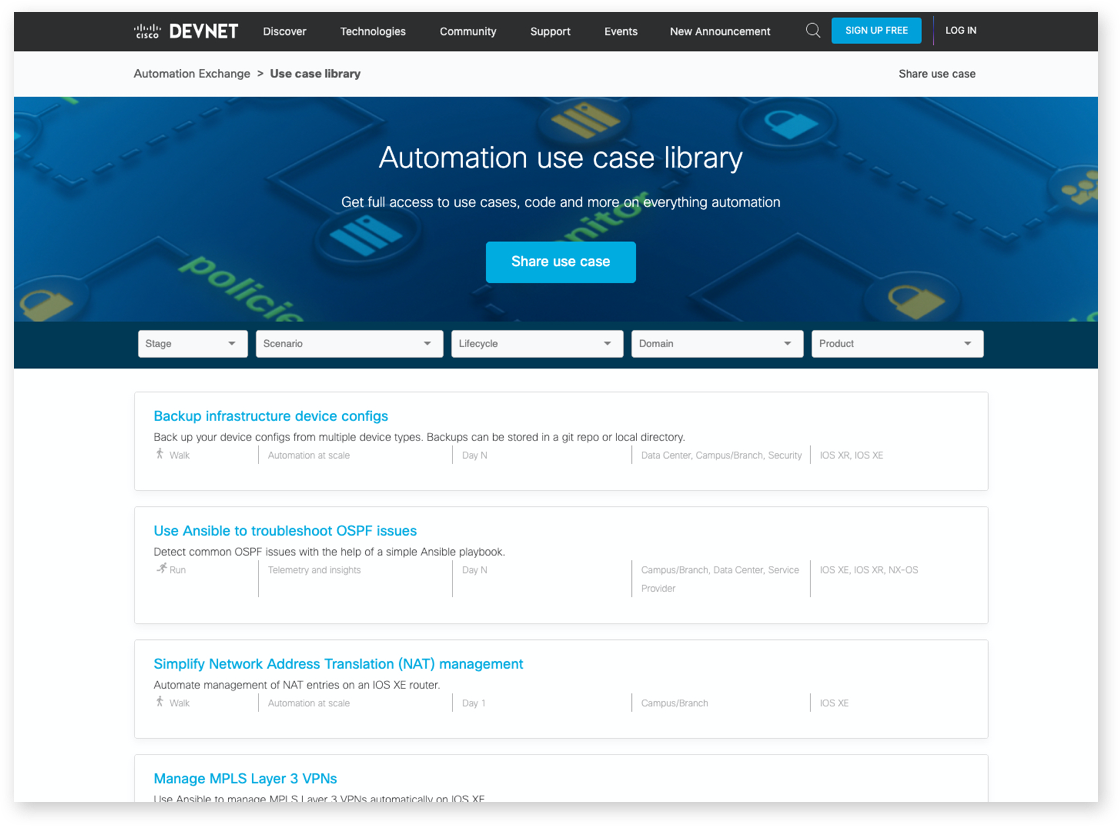Image resolution: width=1120 pixels, height=826 pixels.
Task: Open the Technologies menu
Action: click(372, 31)
